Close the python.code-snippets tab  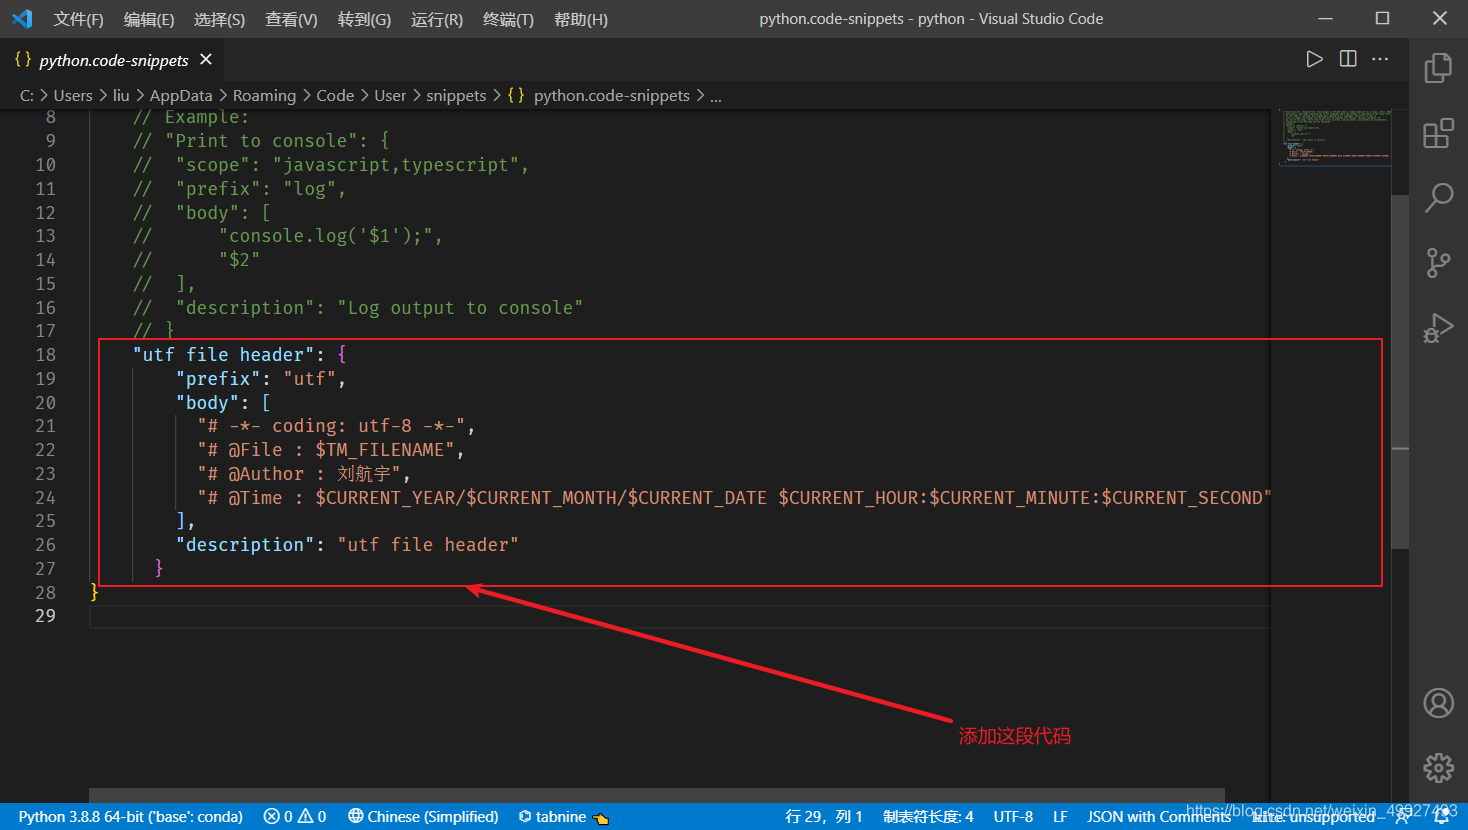pyautogui.click(x=206, y=60)
